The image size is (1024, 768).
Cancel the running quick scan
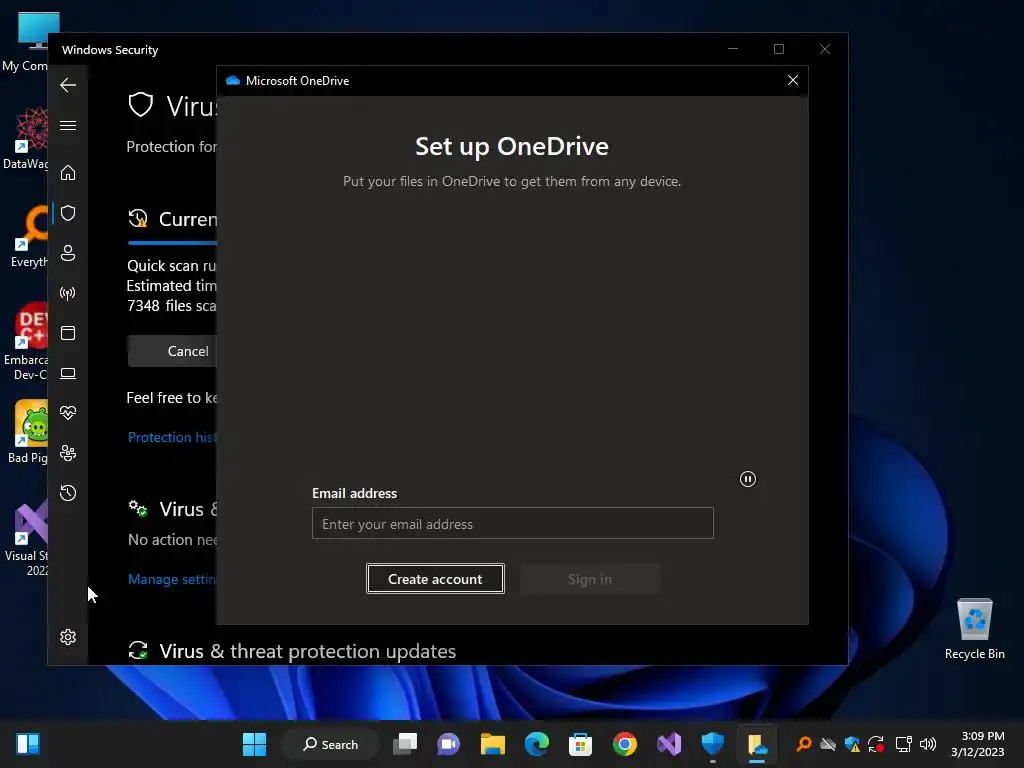(172, 351)
